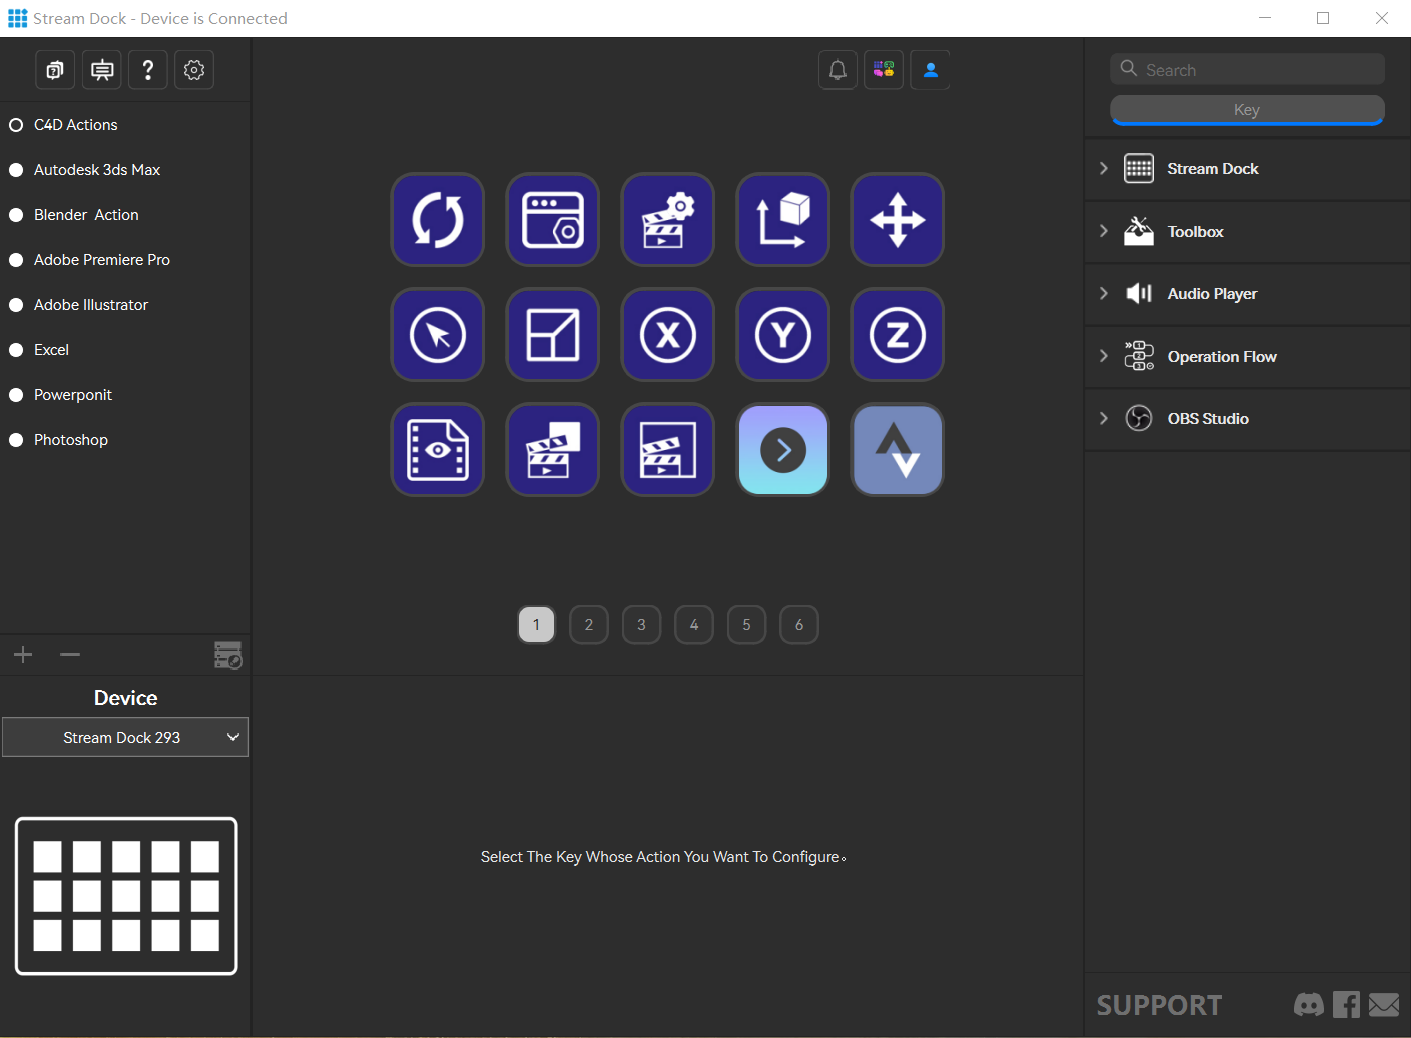Open notifications with the bell icon
The height and width of the screenshot is (1038, 1411).
(x=838, y=70)
